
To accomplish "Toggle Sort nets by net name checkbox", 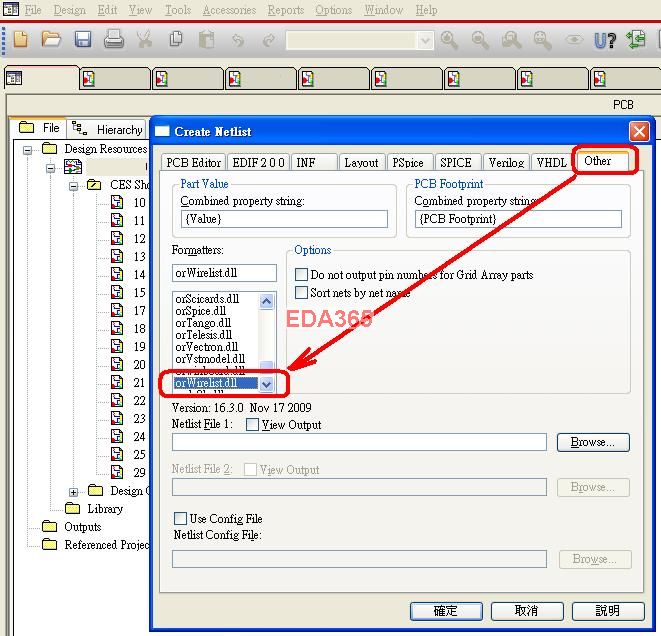I will 301,292.
